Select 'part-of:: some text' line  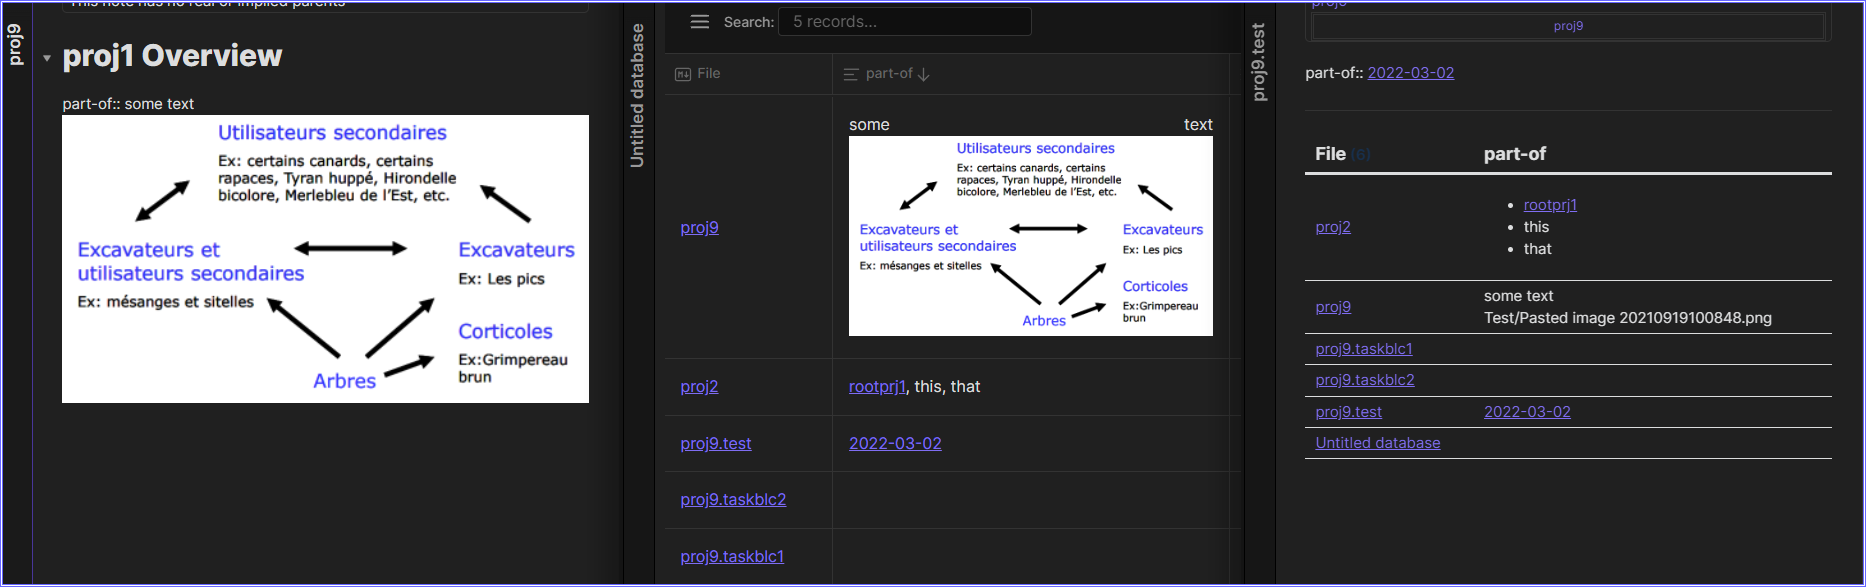point(128,104)
